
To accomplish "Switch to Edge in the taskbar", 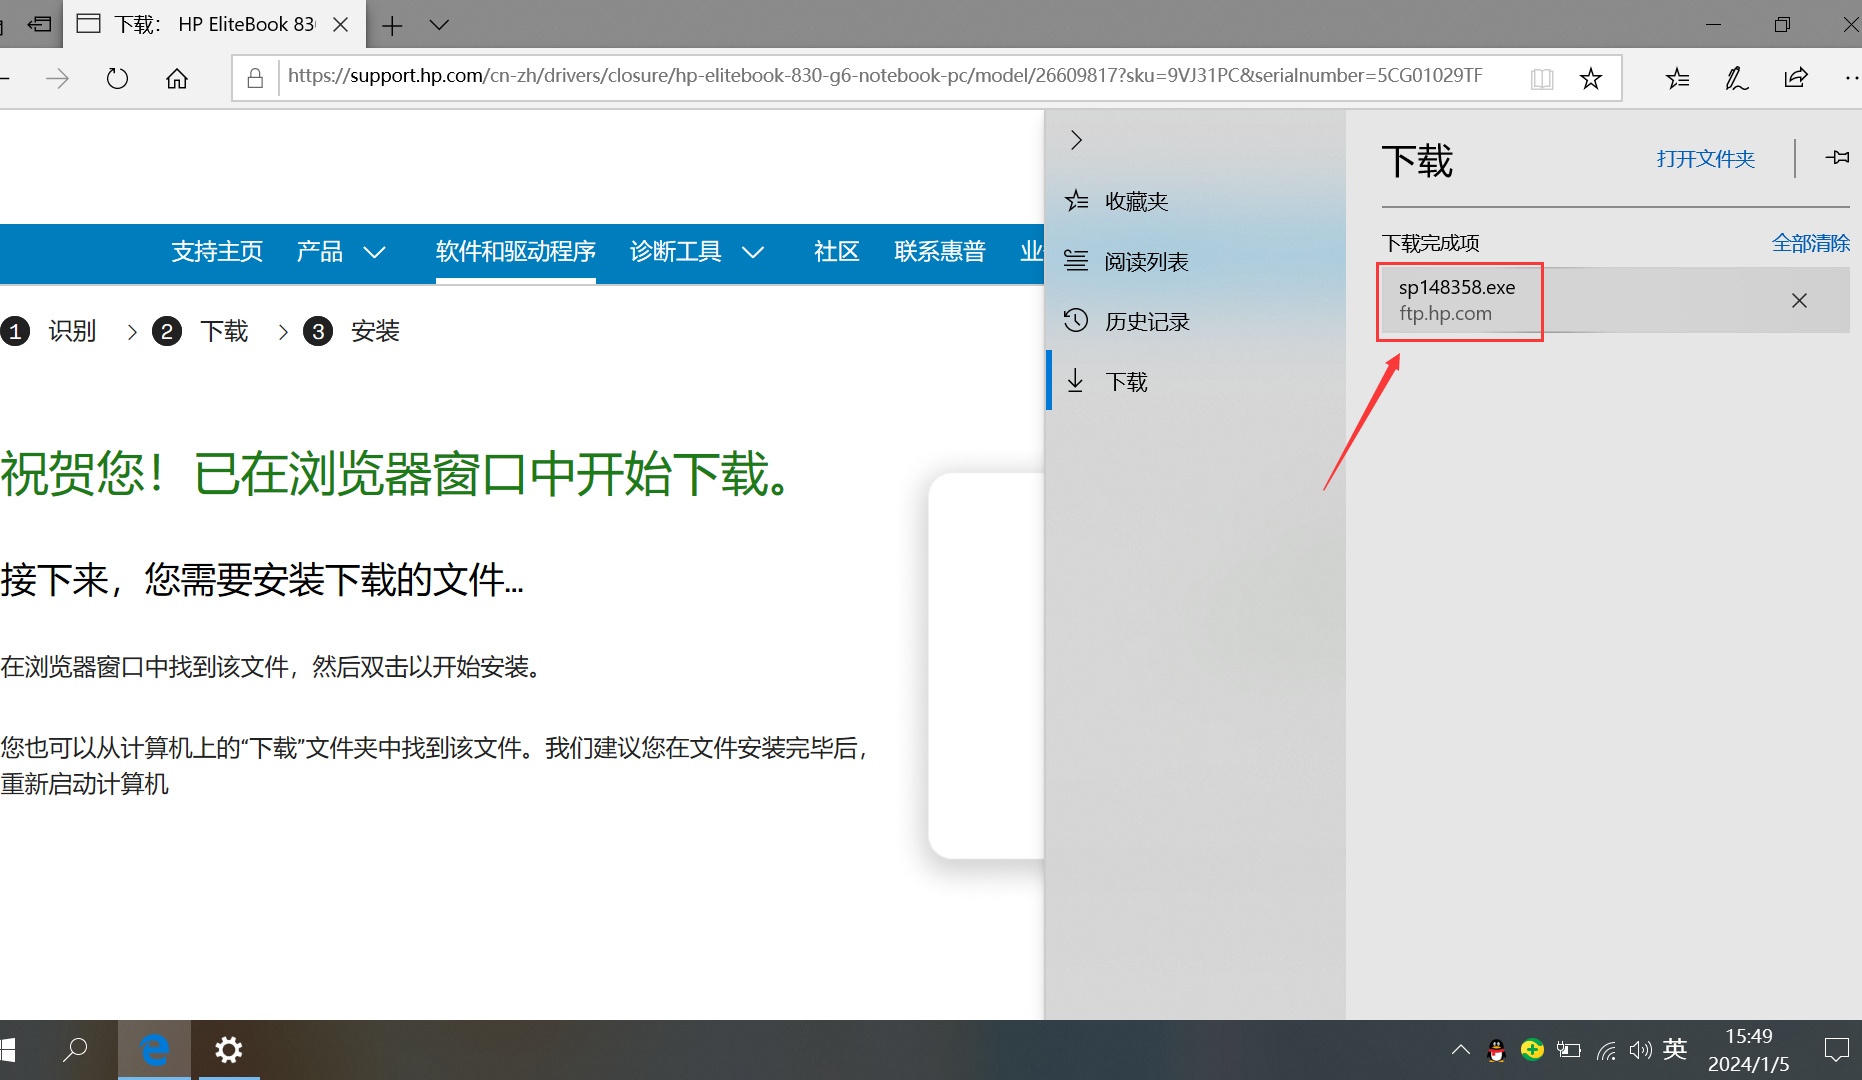I will click(154, 1050).
